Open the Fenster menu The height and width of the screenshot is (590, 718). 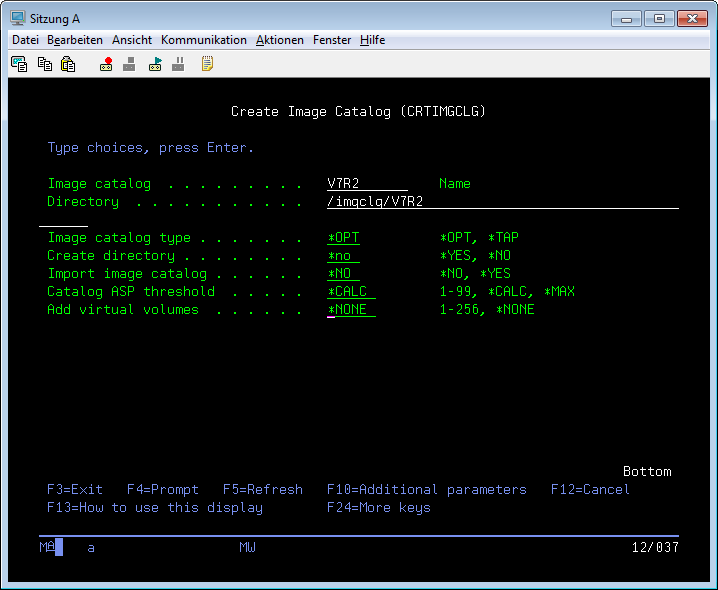[332, 40]
